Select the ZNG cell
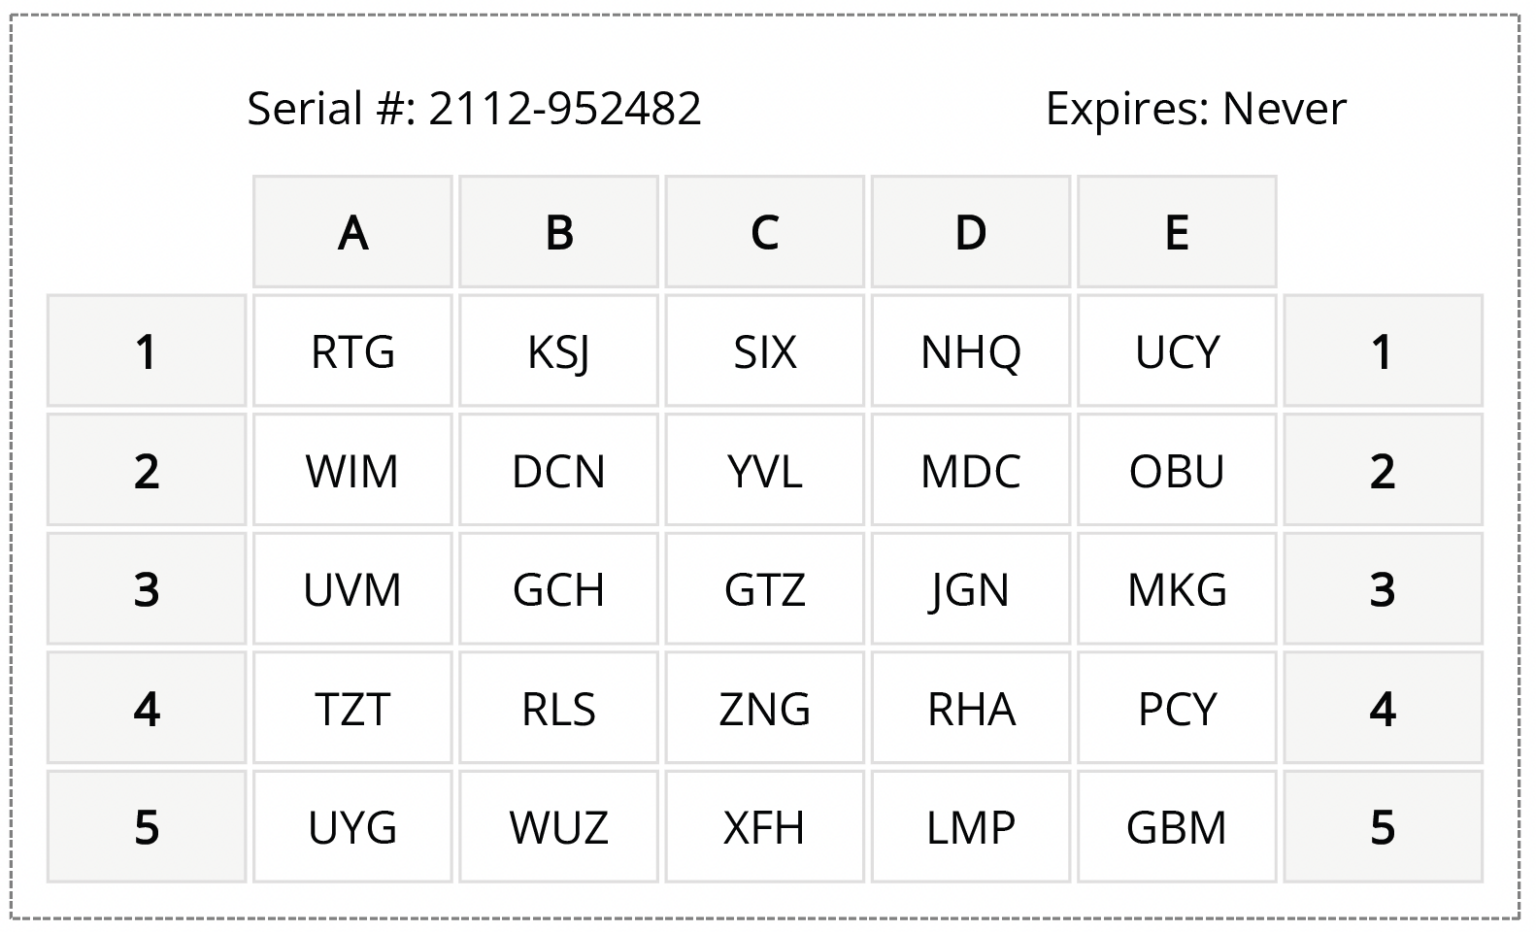This screenshot has height=932, width=1536. click(x=765, y=708)
